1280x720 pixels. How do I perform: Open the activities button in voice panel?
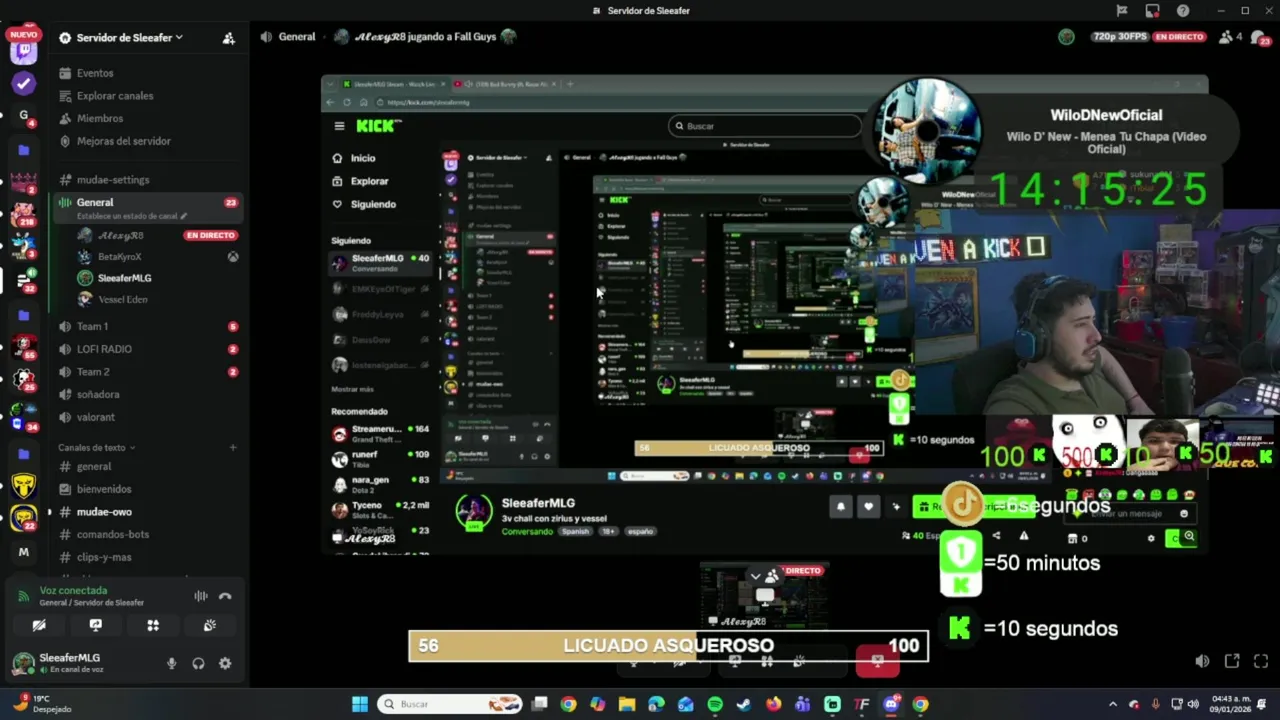coord(153,625)
